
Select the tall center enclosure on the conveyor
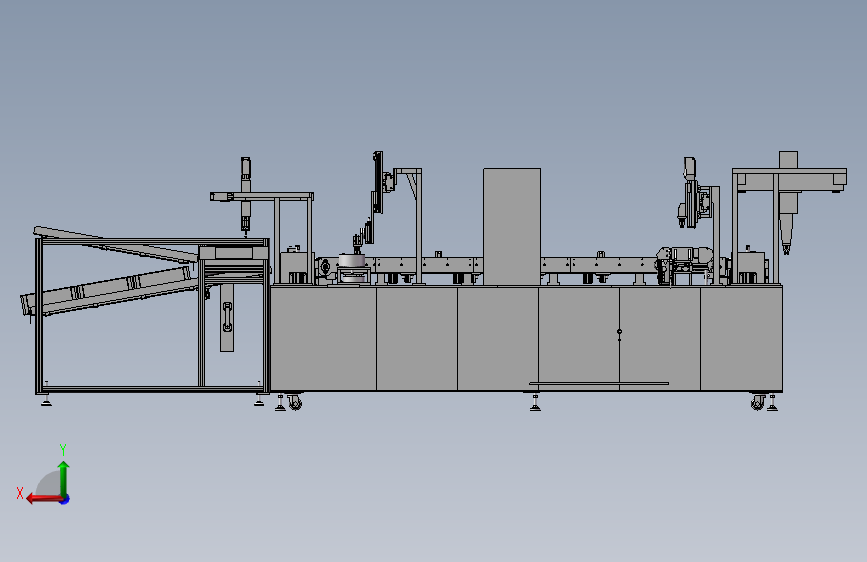(512, 227)
